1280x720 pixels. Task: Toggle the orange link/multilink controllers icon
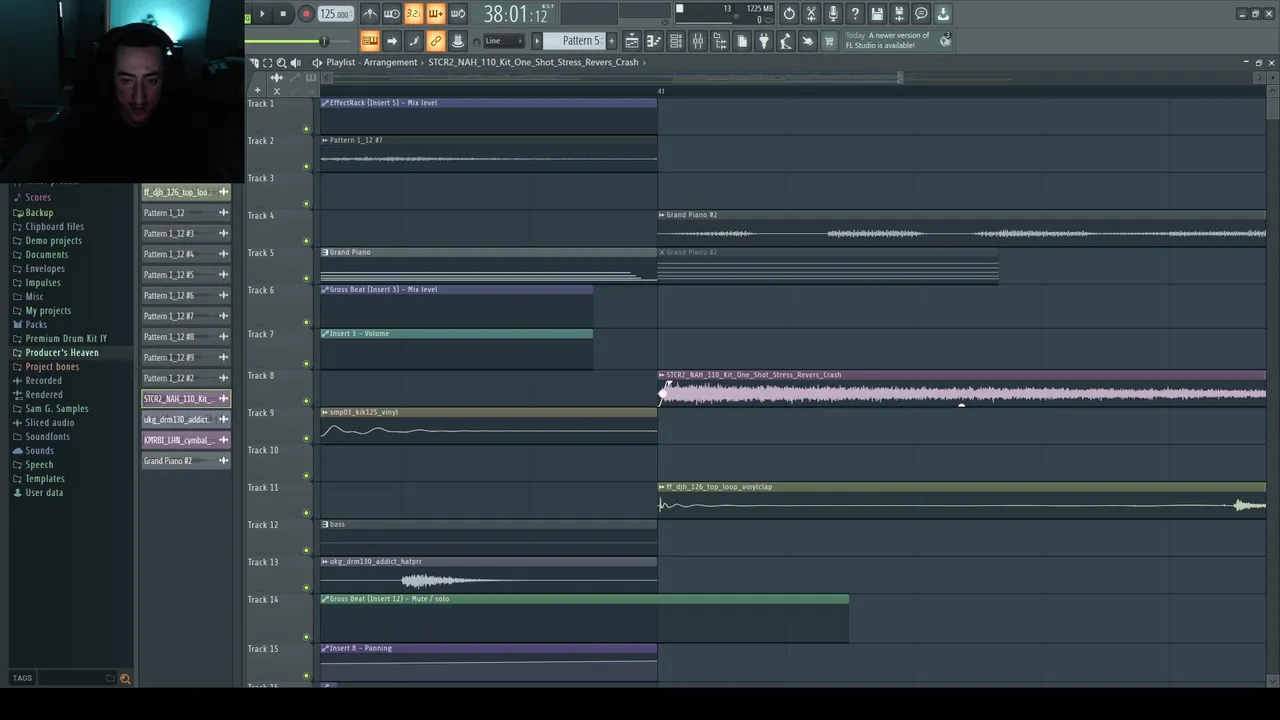pyautogui.click(x=435, y=41)
